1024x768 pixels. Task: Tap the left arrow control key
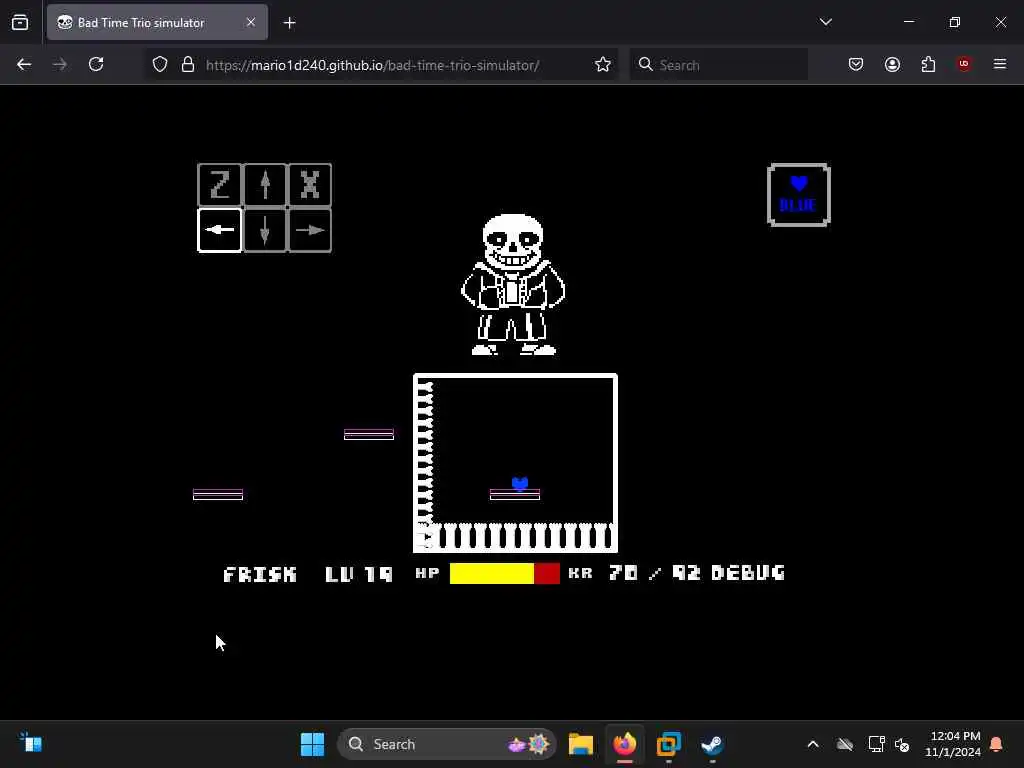pos(219,230)
